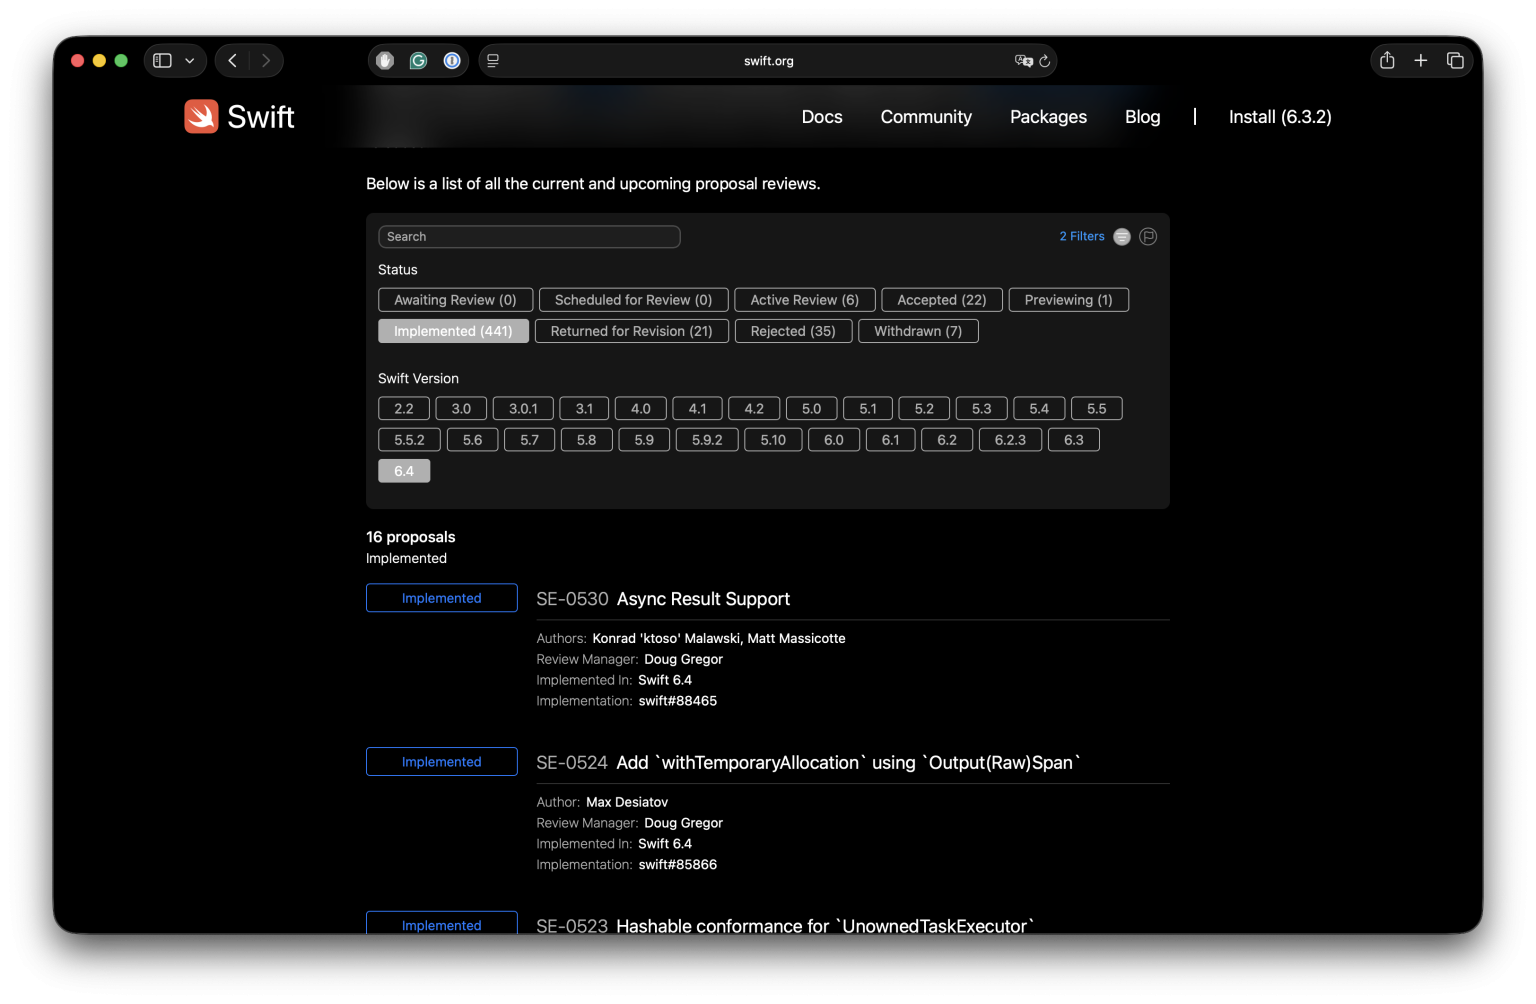Open the Community navigation menu
The height and width of the screenshot is (1004, 1536).
(926, 117)
